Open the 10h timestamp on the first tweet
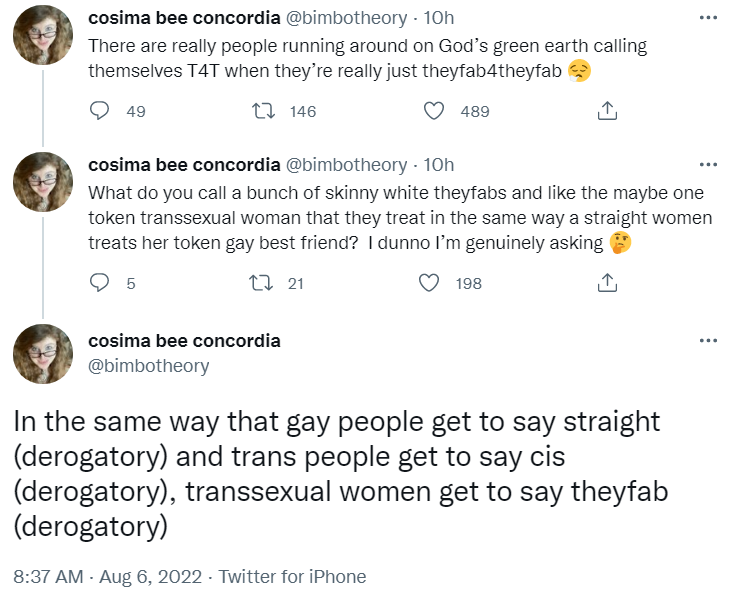This screenshot has height=600, width=735. pyautogui.click(x=439, y=18)
